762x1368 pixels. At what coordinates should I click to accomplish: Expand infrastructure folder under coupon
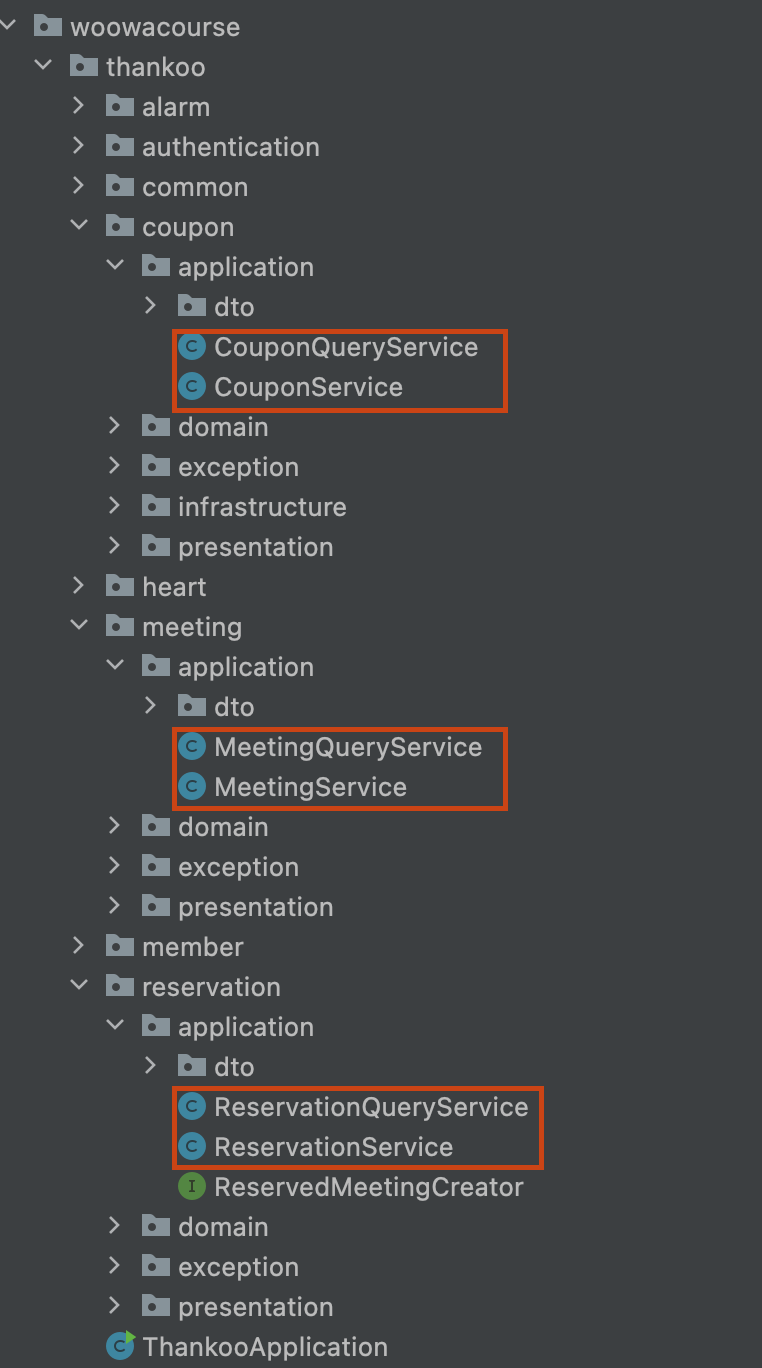115,506
